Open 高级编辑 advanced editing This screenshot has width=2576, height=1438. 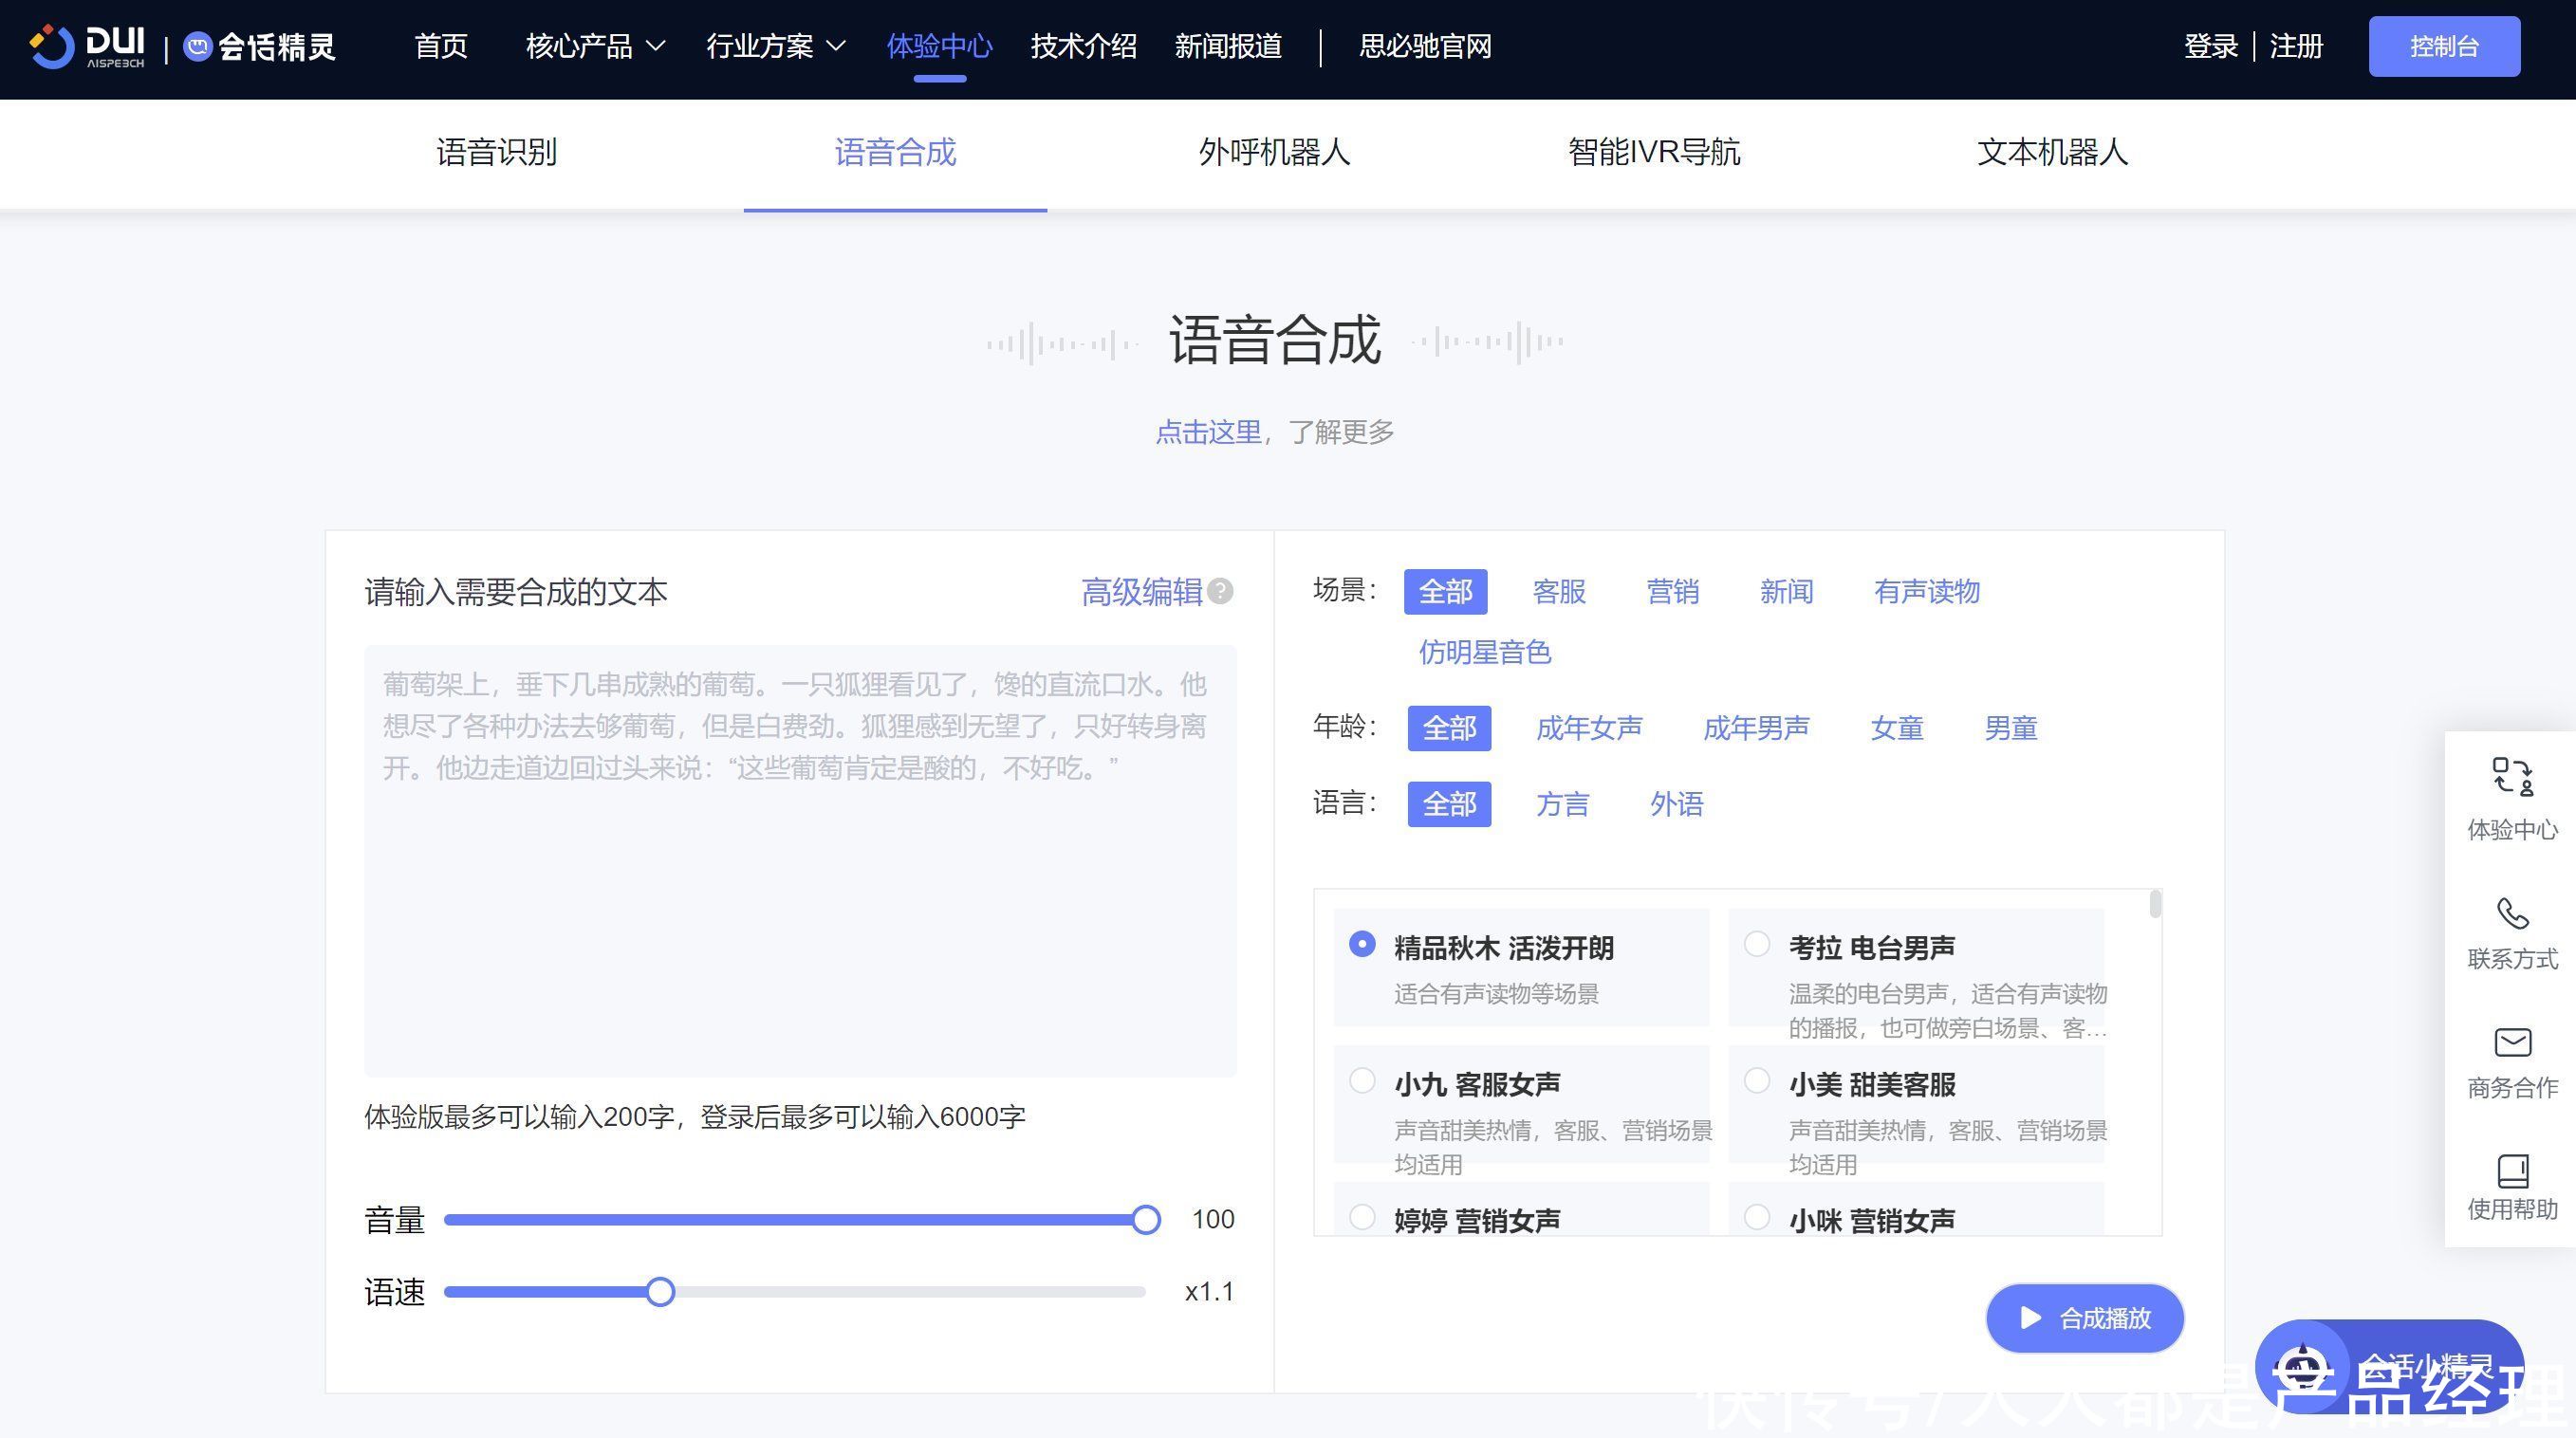tap(1142, 592)
